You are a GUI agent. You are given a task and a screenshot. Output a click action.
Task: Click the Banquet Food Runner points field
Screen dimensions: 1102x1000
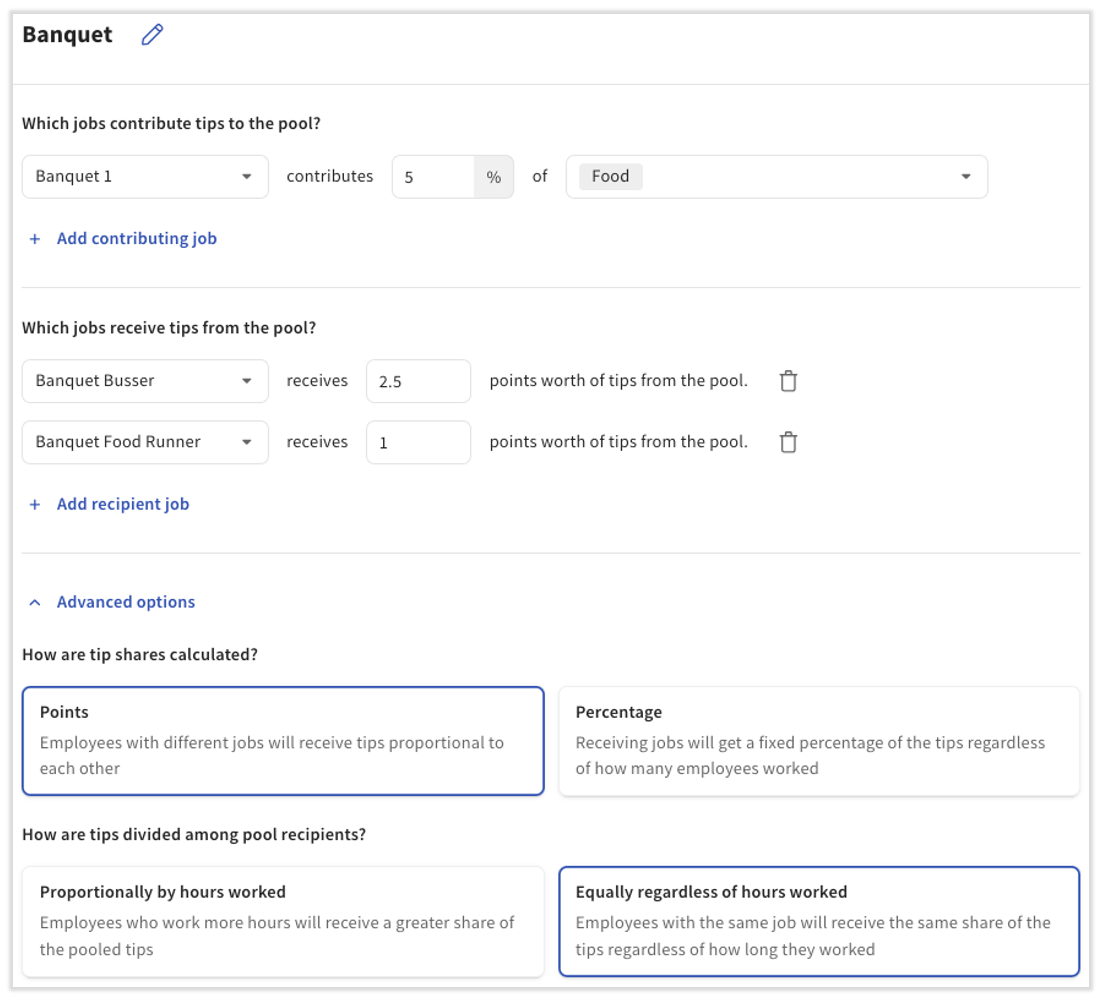click(418, 442)
